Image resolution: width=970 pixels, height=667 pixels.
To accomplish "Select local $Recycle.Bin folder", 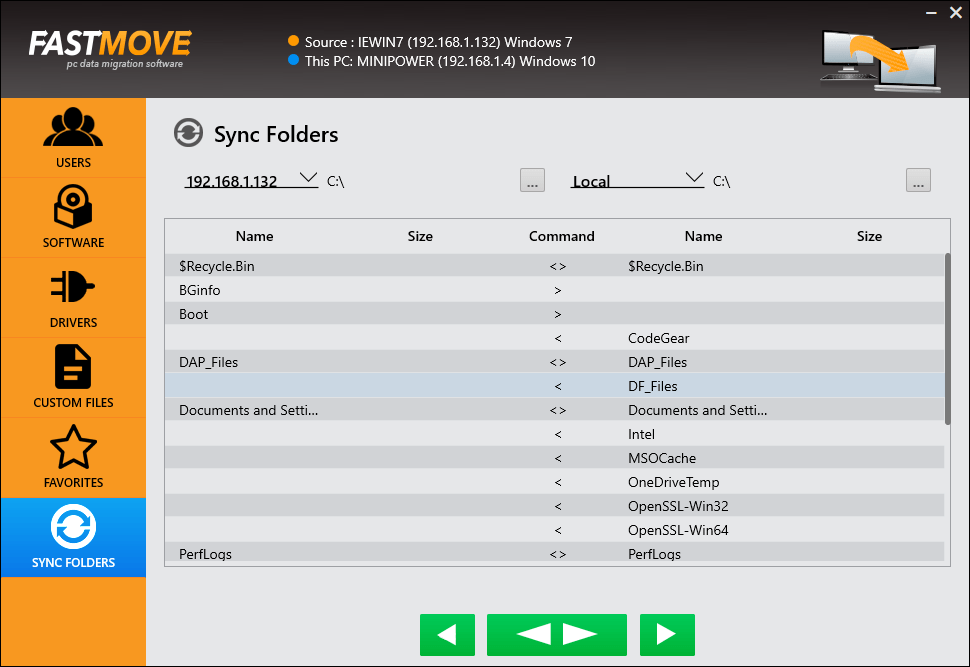I will [x=666, y=266].
